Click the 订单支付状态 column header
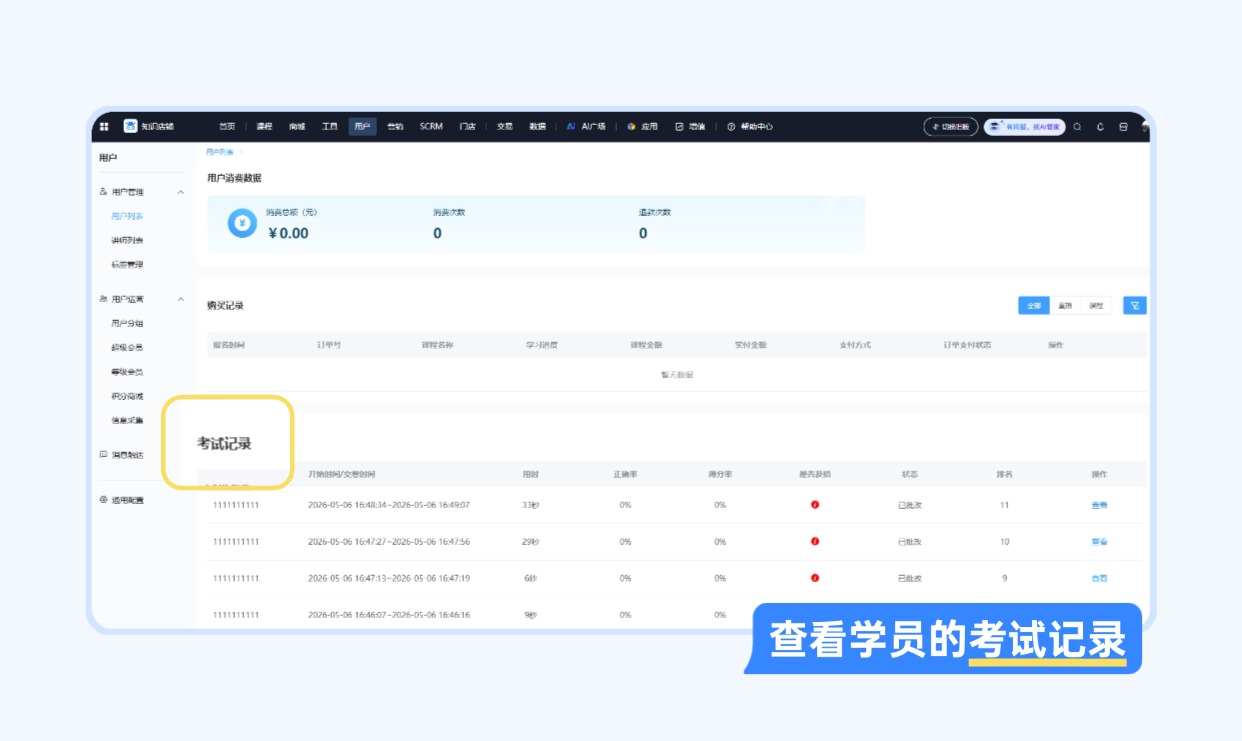Viewport: 1242px width, 741px height. 967,345
